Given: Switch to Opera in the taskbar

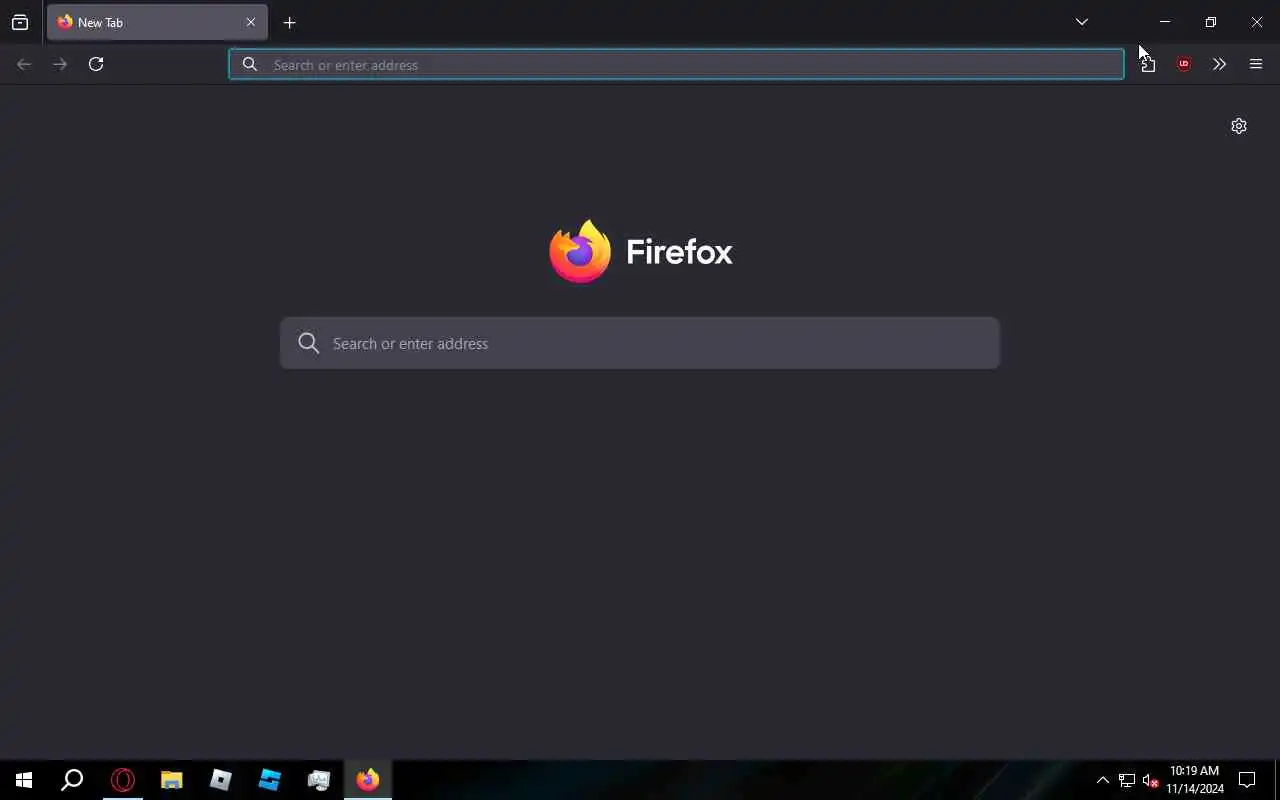Looking at the screenshot, I should click(123, 780).
